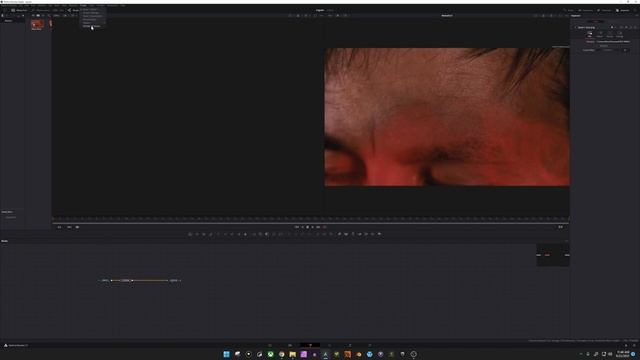Viewport: 640px width, 360px height.
Task: Open Project Manager home icon at bottom right
Action: pyautogui.click(x=626, y=345)
